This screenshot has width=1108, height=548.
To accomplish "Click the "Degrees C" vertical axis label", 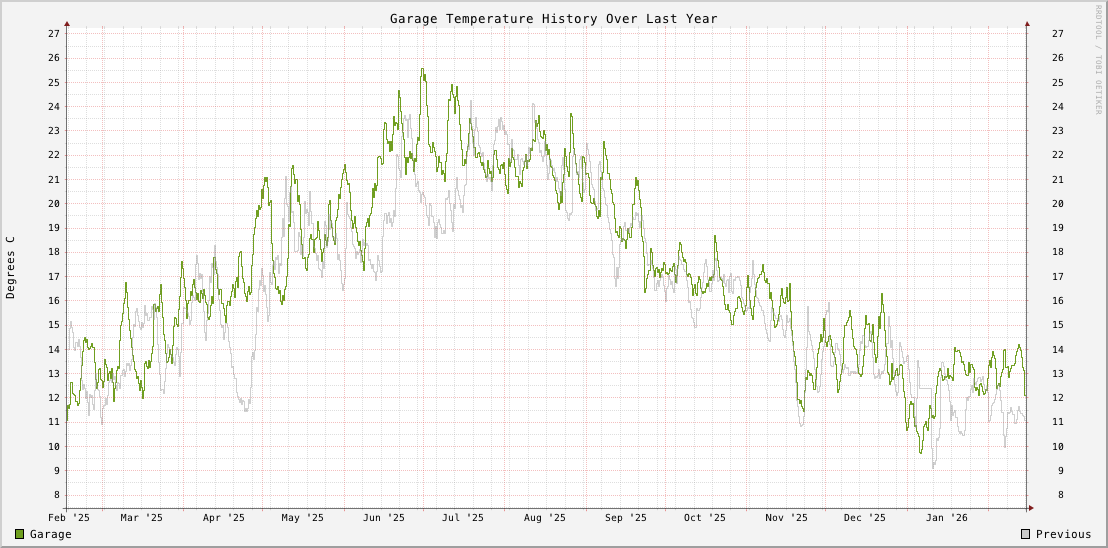I will [x=11, y=267].
